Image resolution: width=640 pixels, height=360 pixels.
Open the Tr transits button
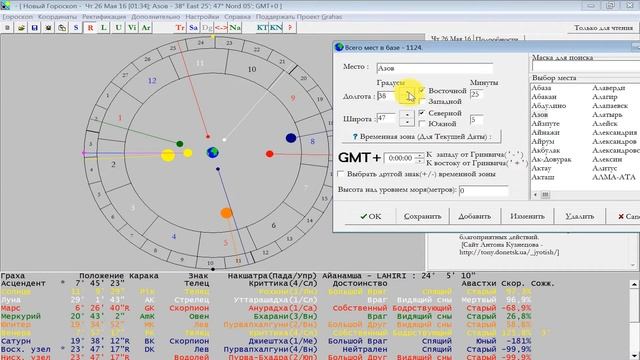coord(180,28)
